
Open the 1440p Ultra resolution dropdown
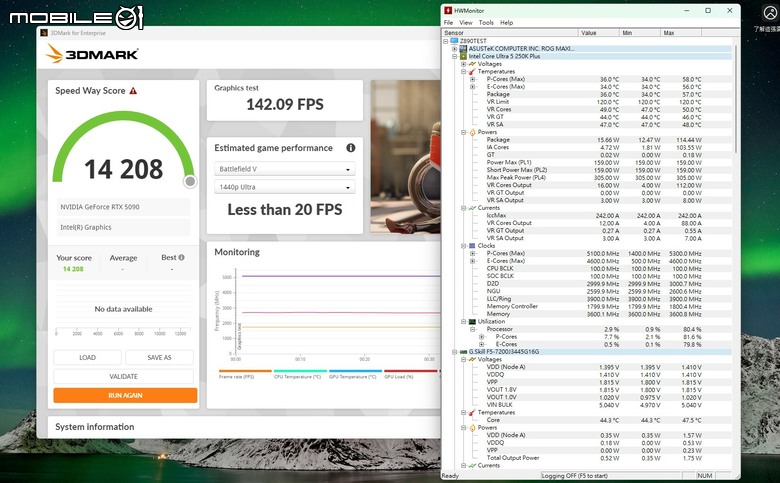coord(285,187)
